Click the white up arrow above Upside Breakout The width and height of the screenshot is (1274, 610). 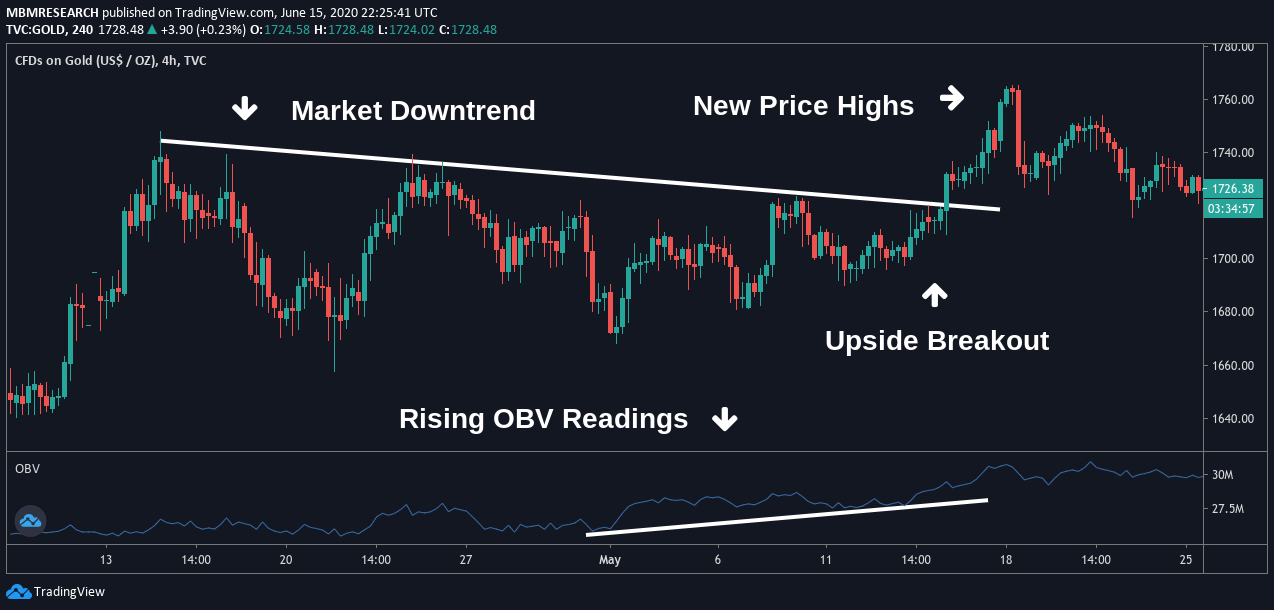pyautogui.click(x=934, y=294)
